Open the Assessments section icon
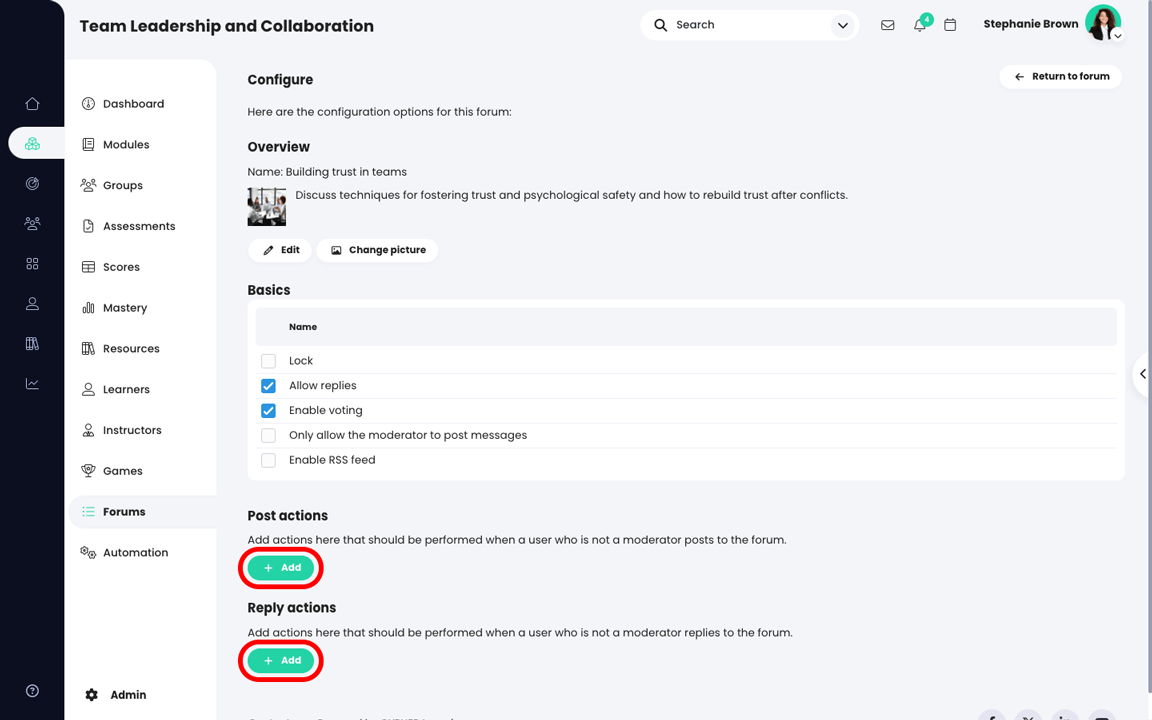Image resolution: width=1152 pixels, height=720 pixels. pos(88,225)
